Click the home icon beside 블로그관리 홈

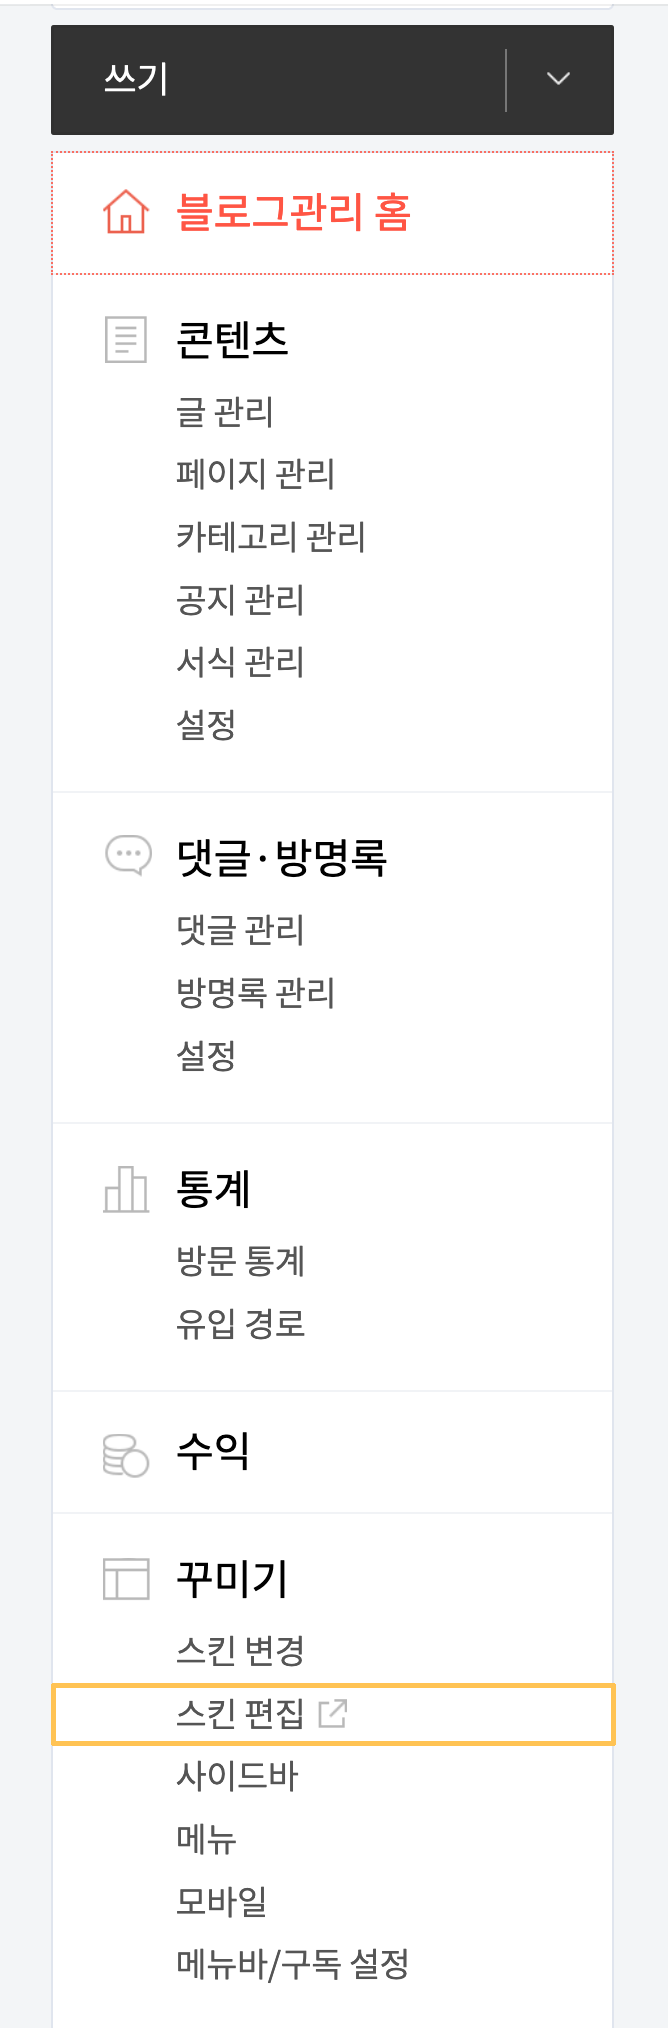[x=124, y=210]
